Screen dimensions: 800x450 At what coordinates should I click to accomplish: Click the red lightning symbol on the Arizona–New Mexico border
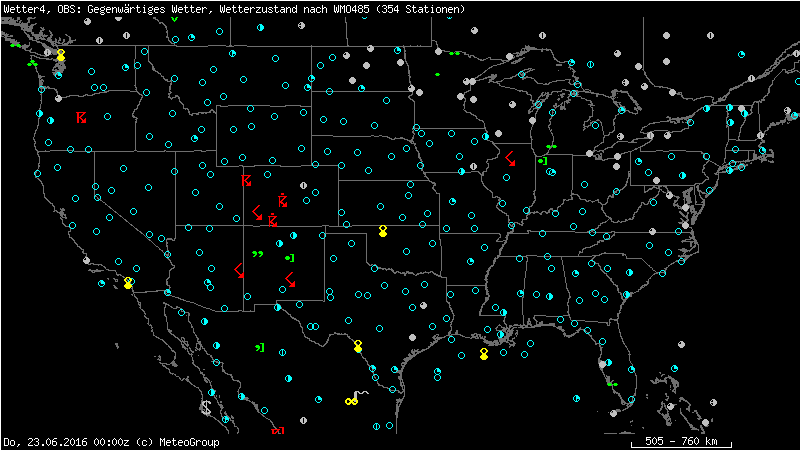pyautogui.click(x=239, y=271)
